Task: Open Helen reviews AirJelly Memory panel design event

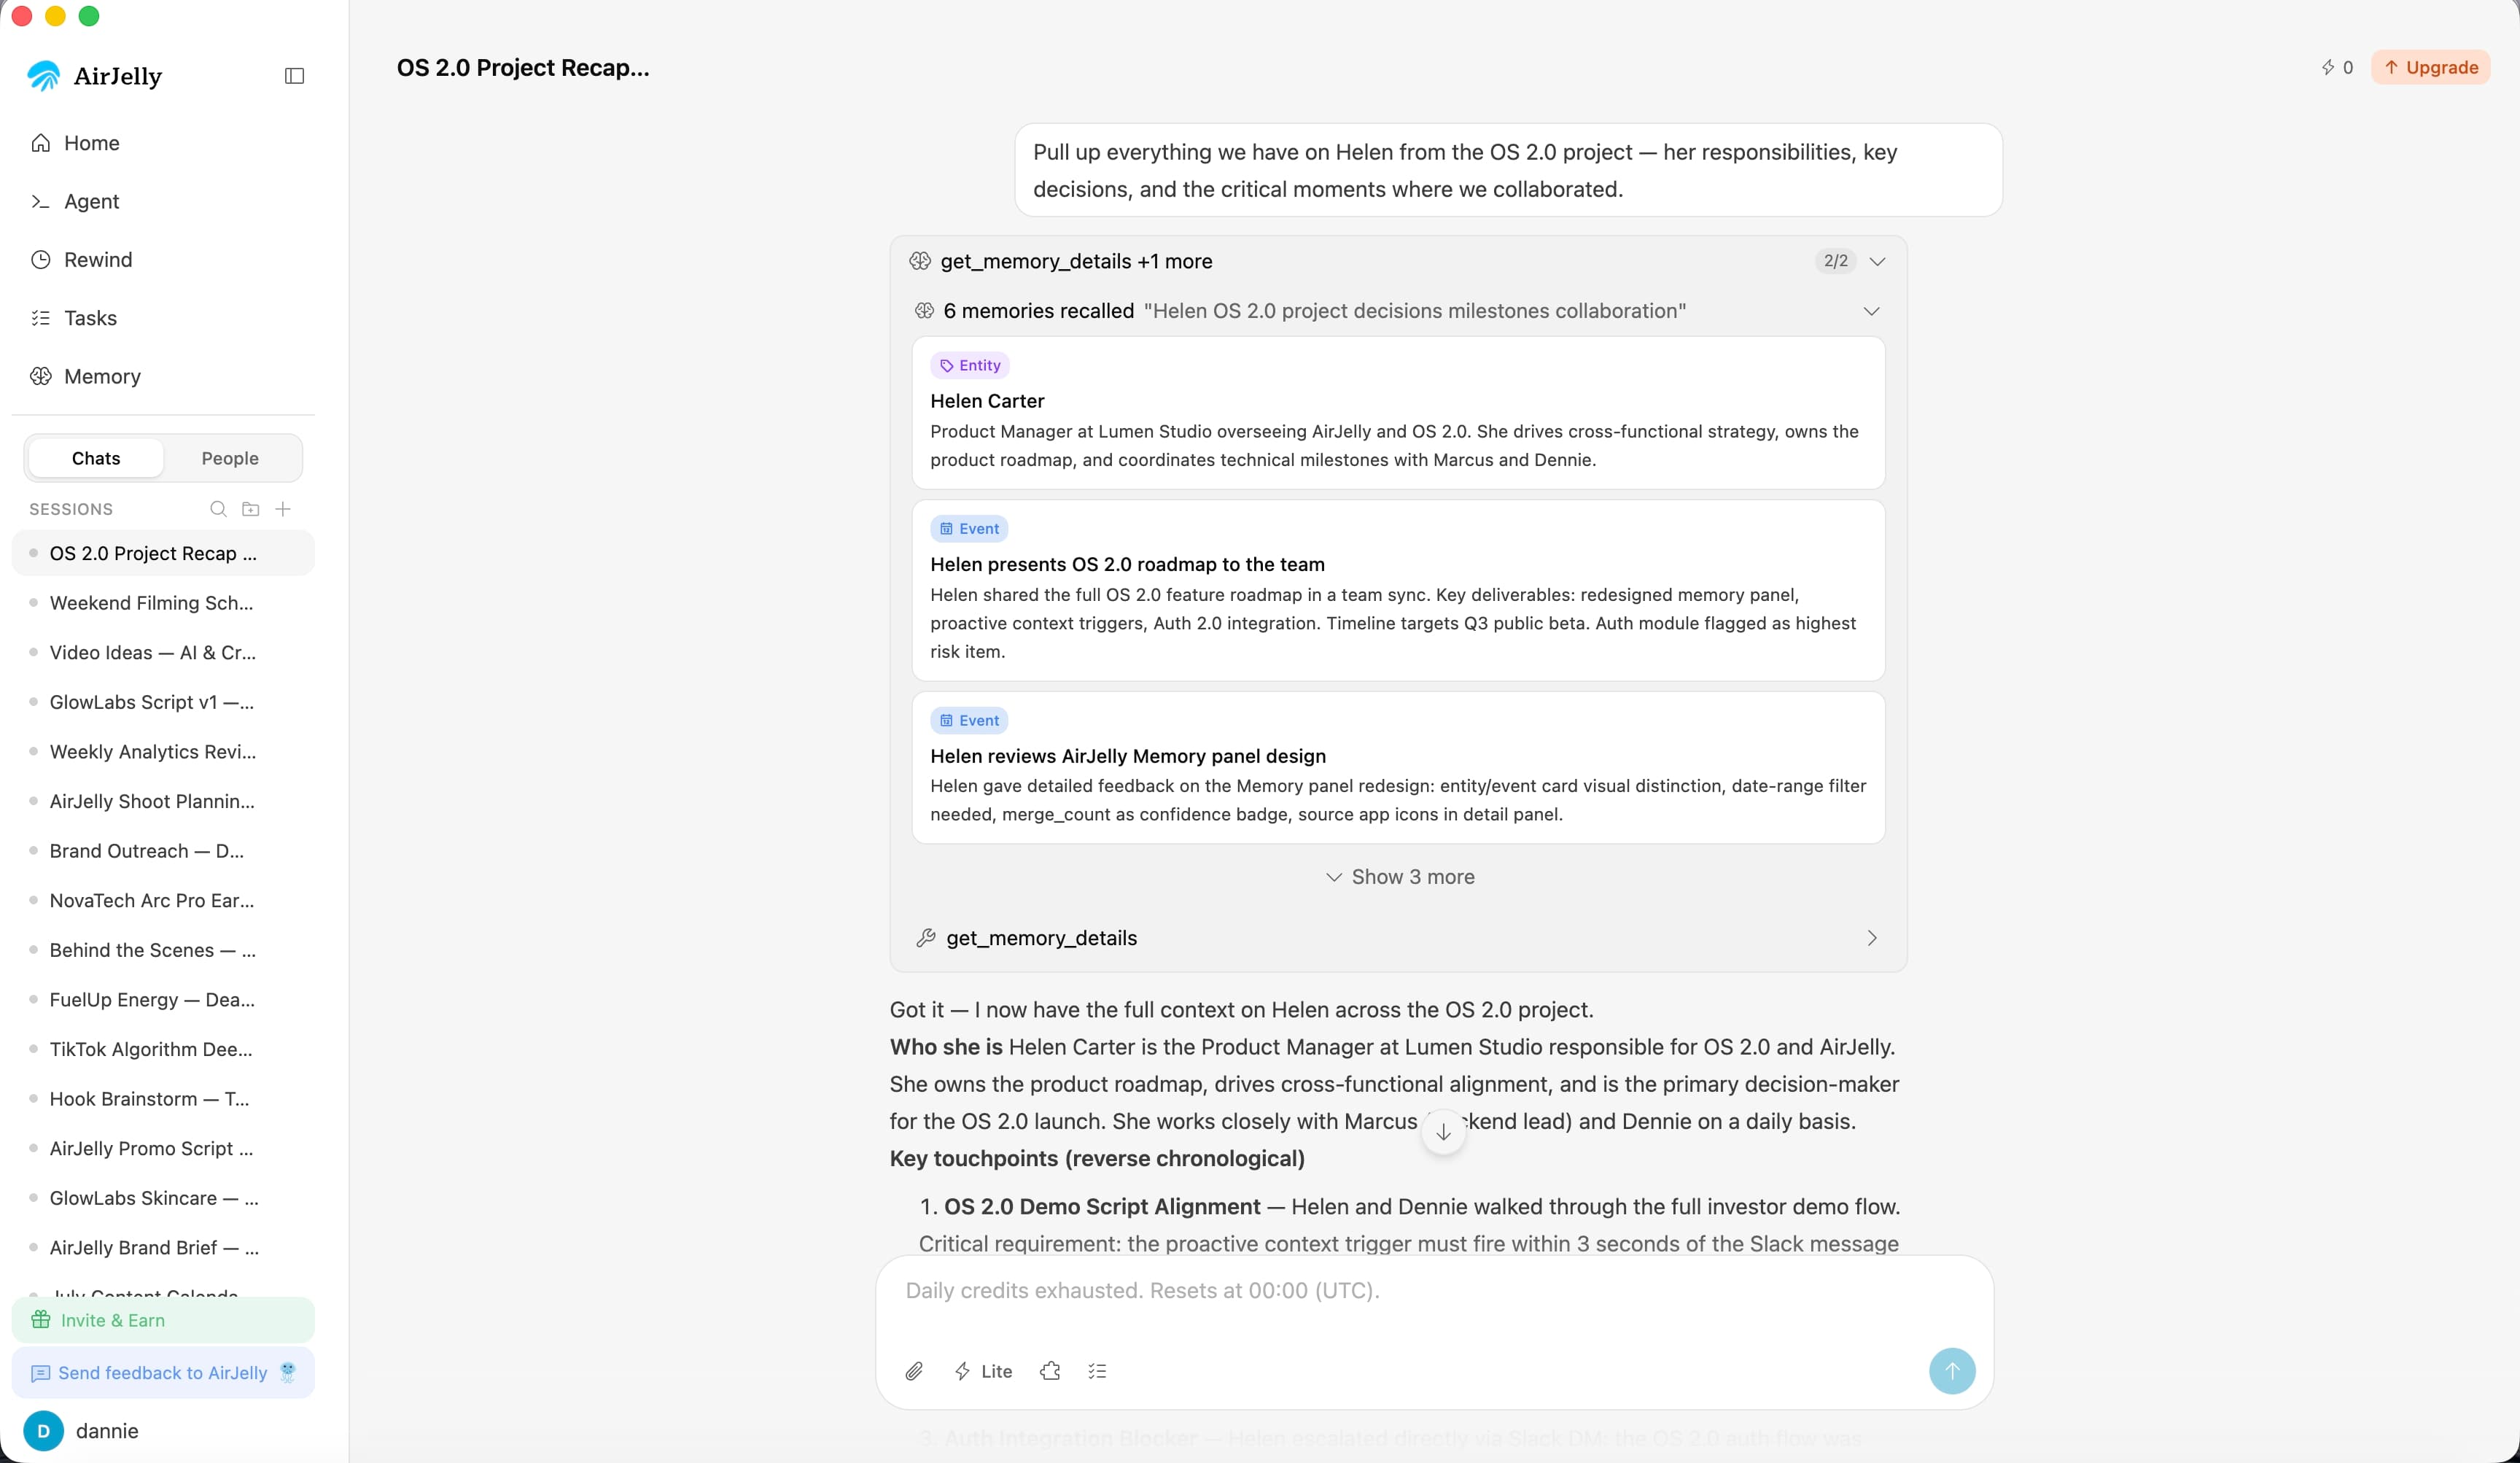Action: (1398, 768)
